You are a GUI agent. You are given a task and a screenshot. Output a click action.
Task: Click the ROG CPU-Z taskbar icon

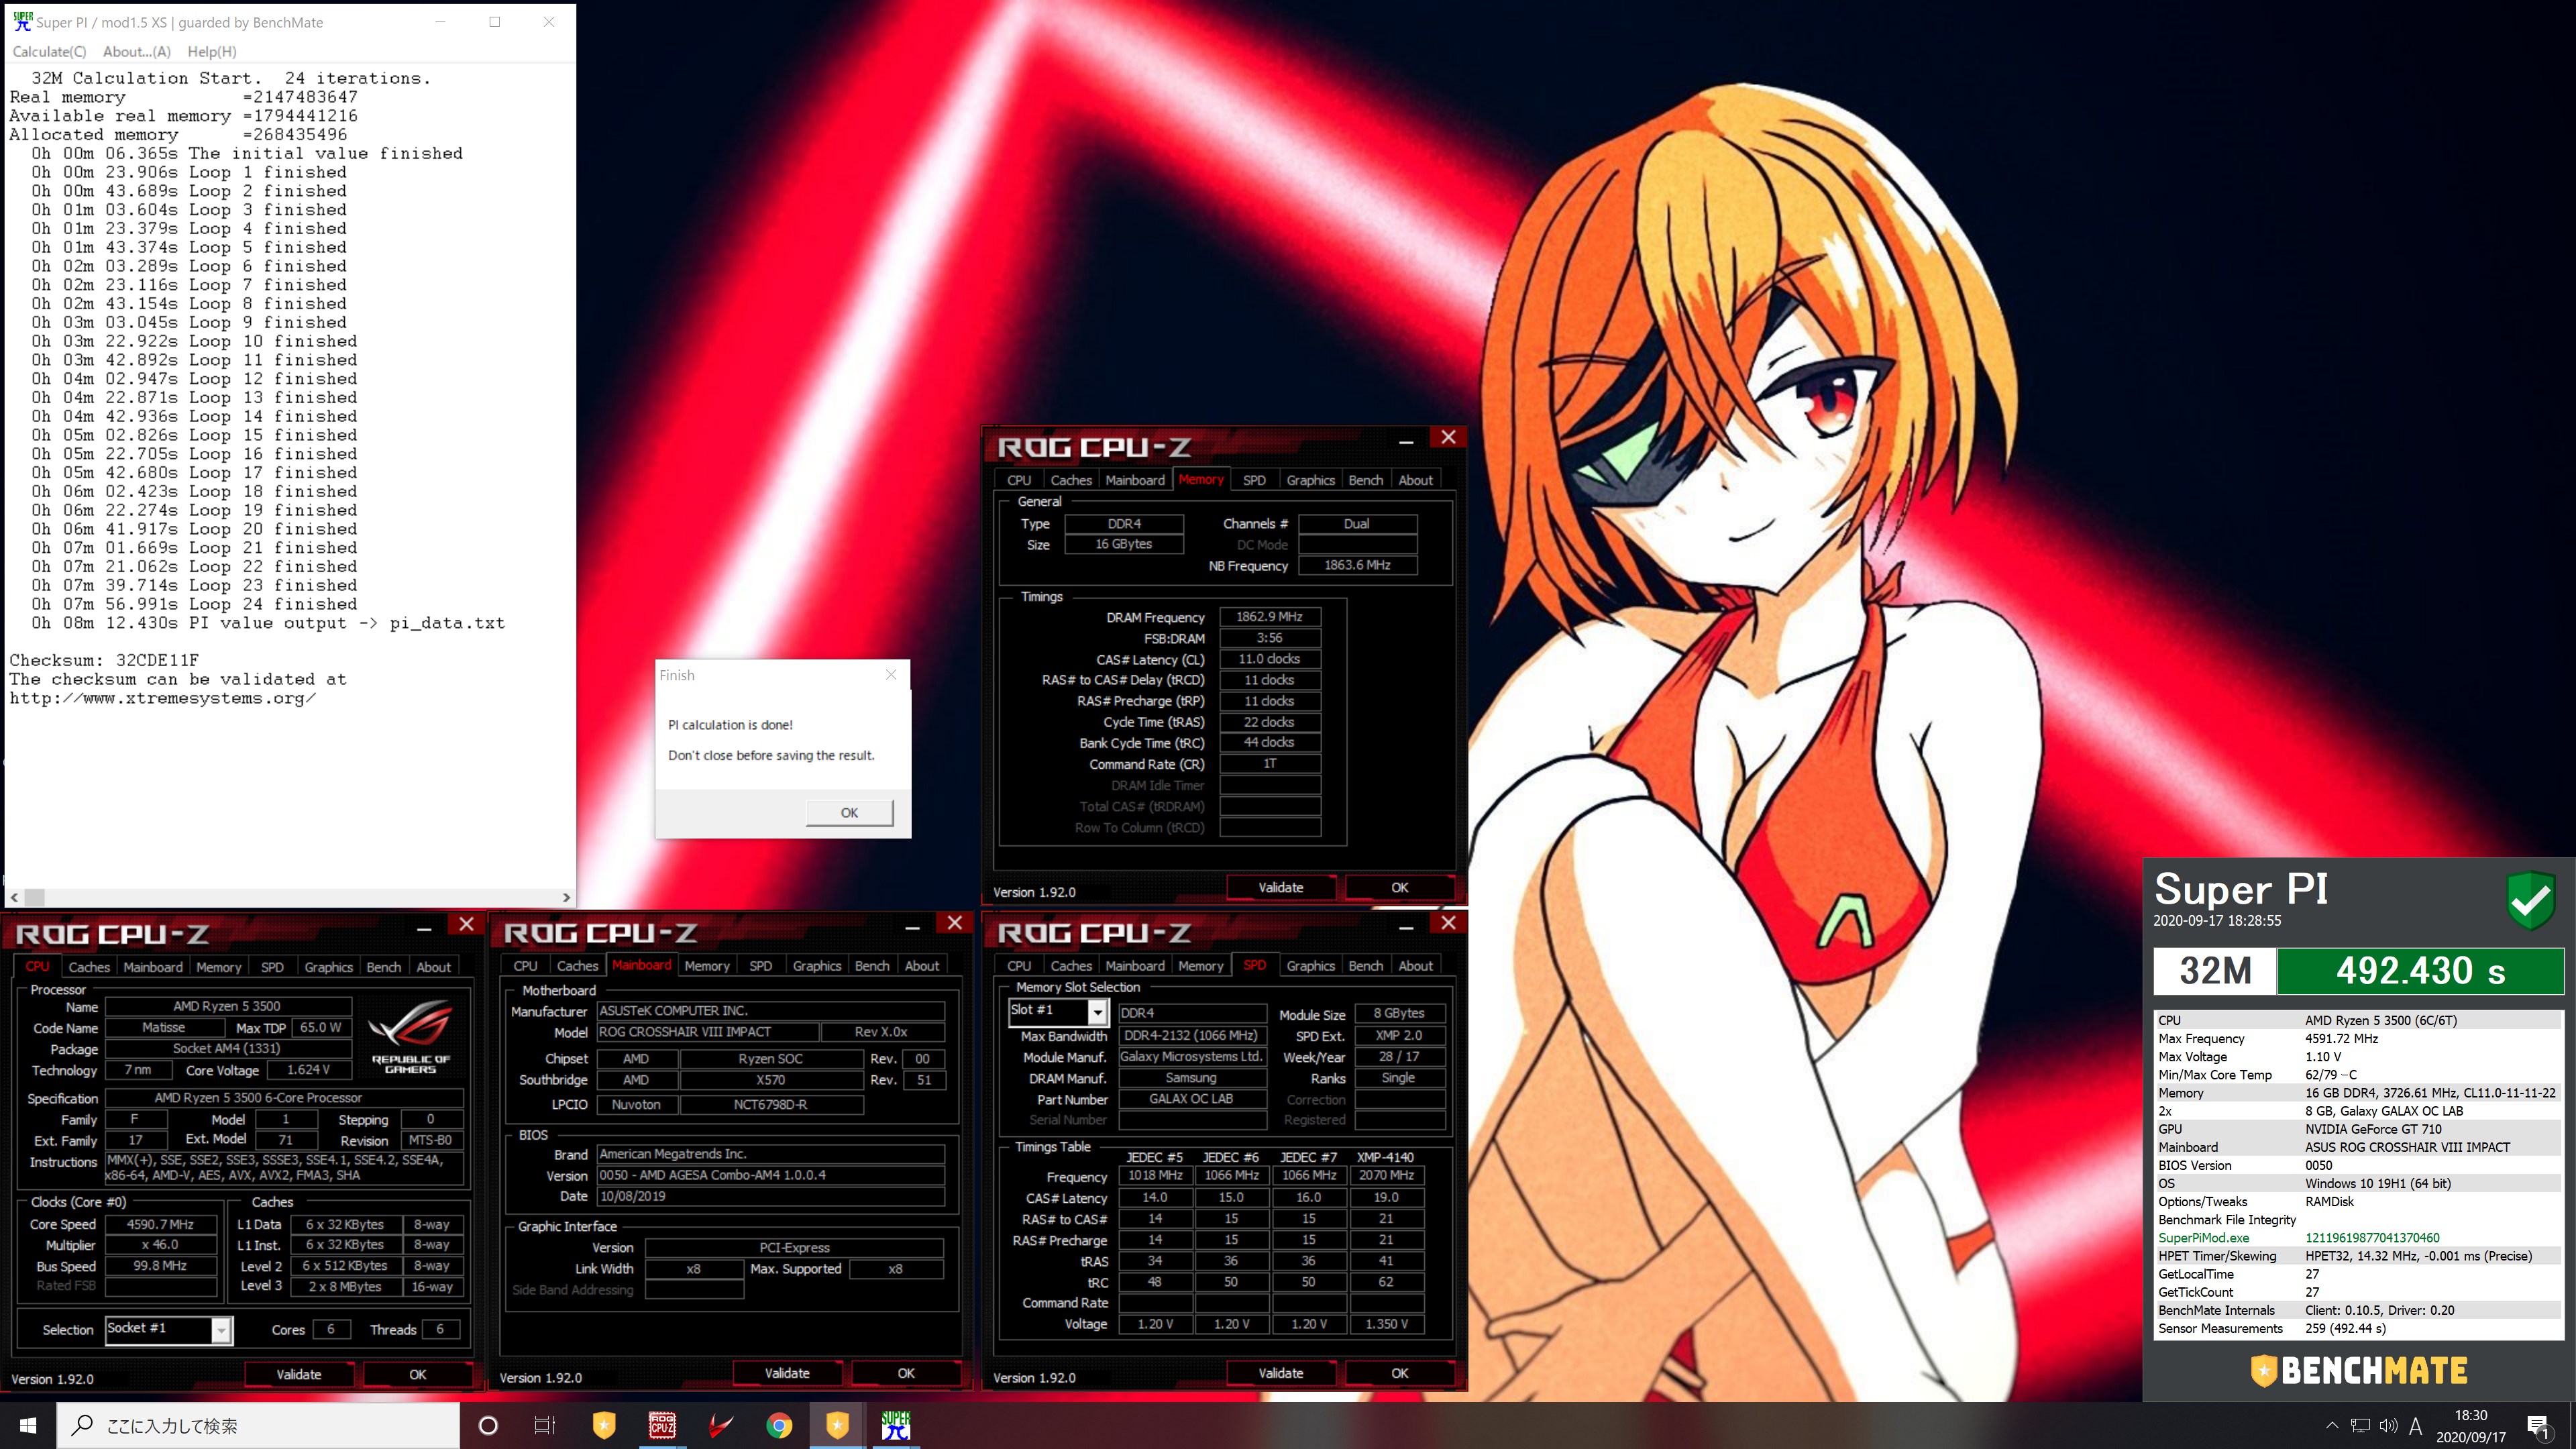pos(662,1425)
